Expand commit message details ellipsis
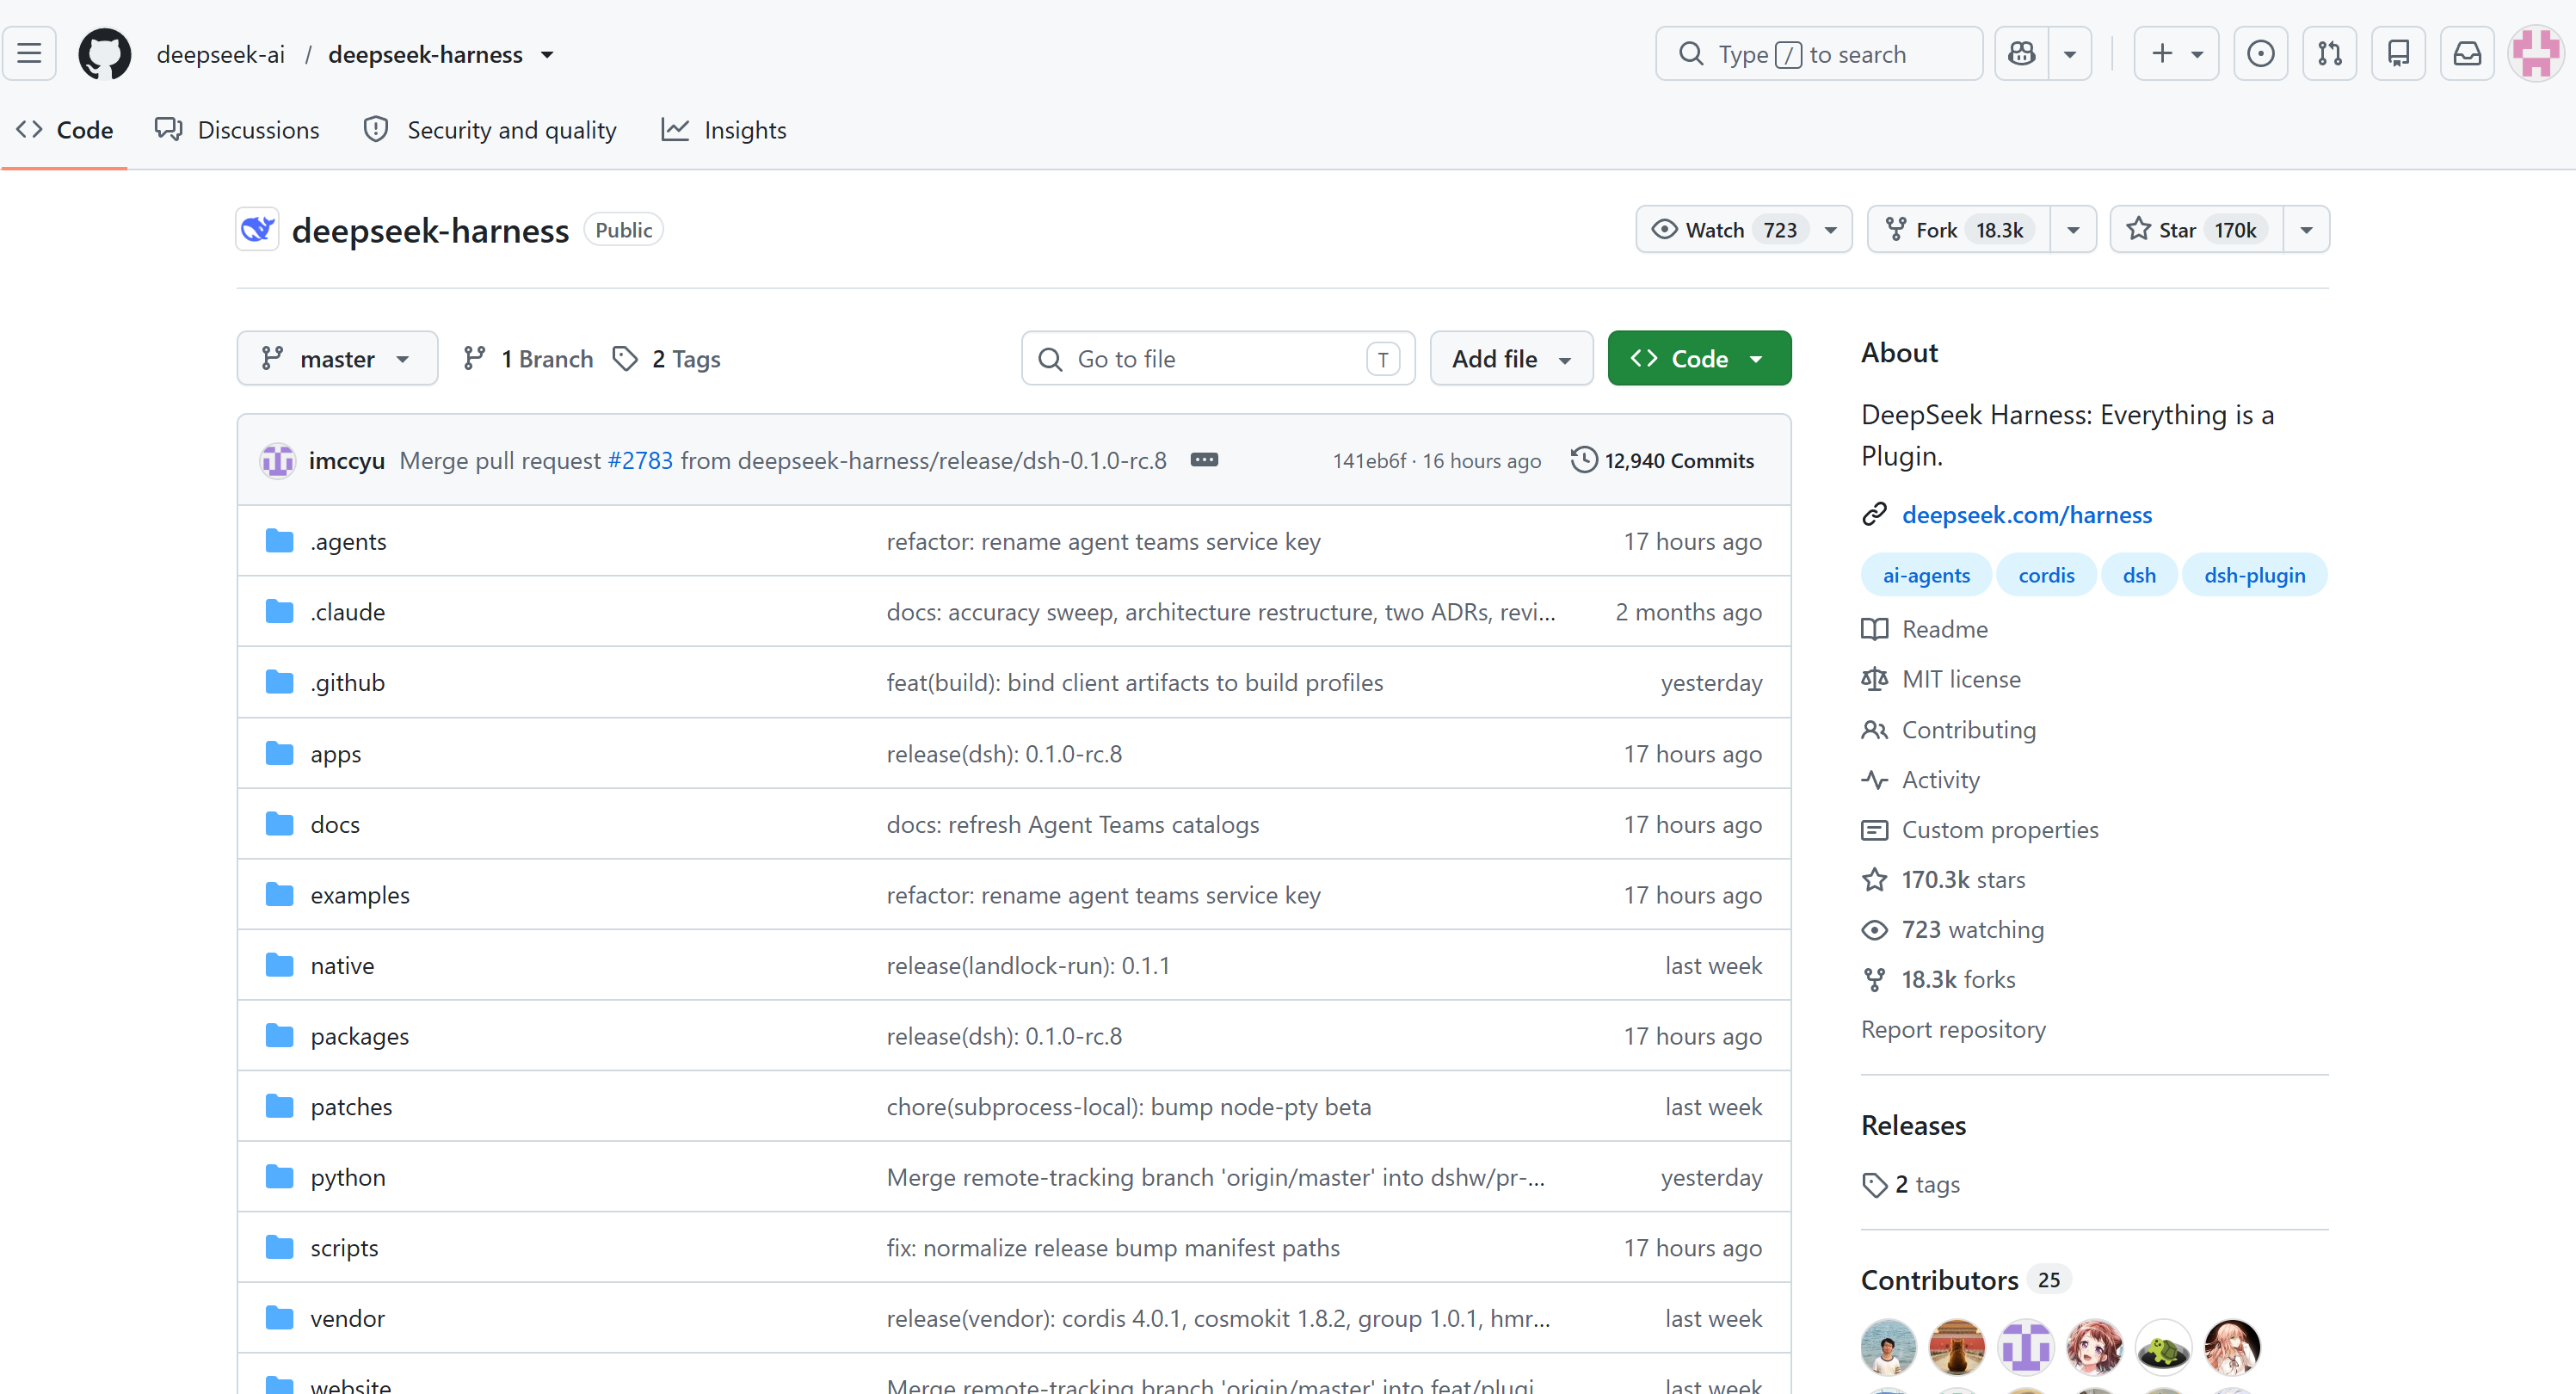The height and width of the screenshot is (1394, 2576). click(x=1204, y=460)
